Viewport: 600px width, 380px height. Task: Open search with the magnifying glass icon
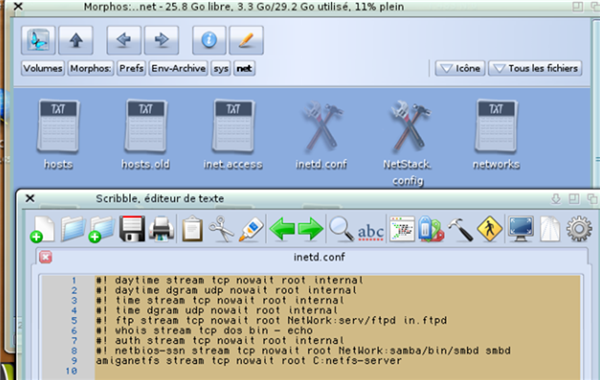click(x=341, y=229)
